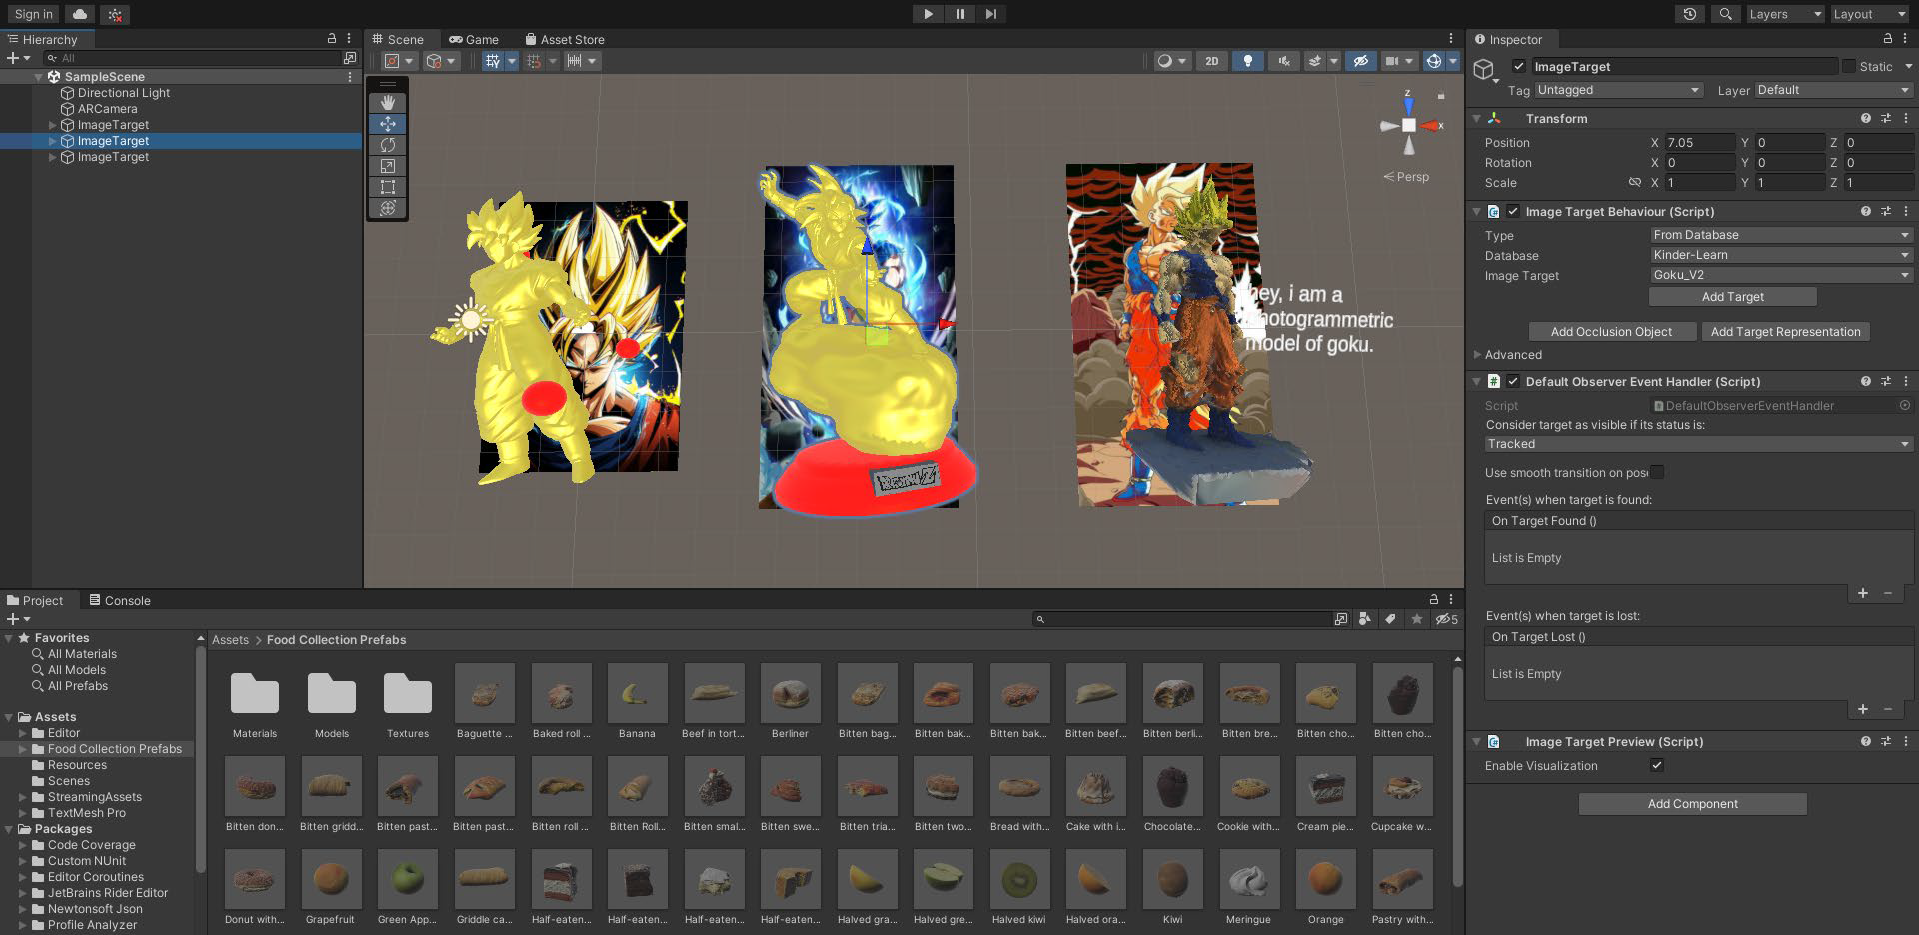
Task: Select the Scale tool in scene toolbar
Action: coord(388,166)
